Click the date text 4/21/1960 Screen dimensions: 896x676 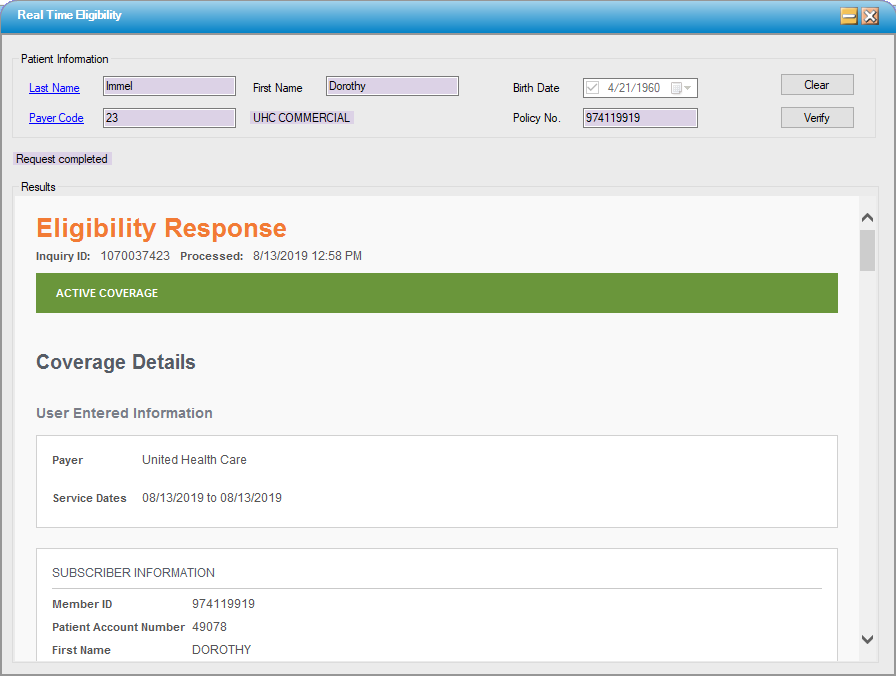click(634, 88)
